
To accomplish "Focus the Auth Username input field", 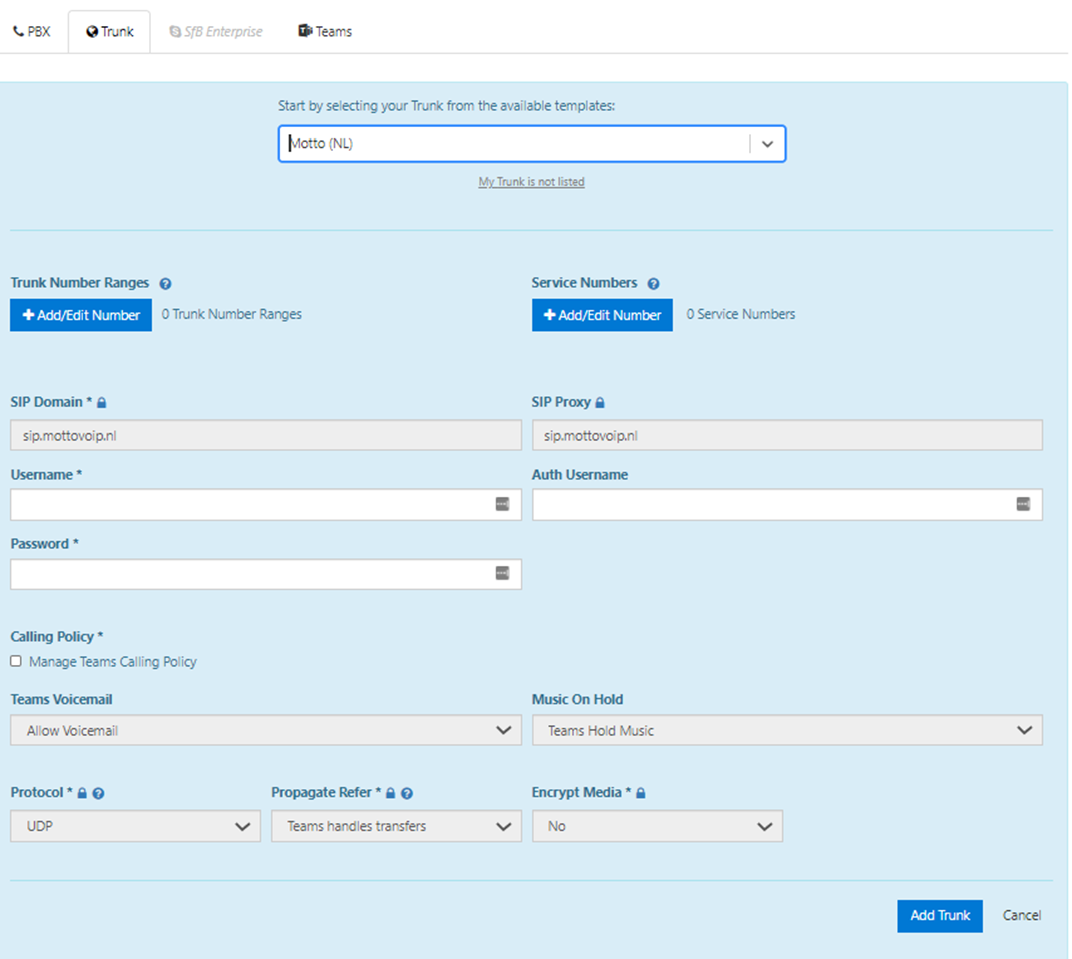I will [x=788, y=504].
